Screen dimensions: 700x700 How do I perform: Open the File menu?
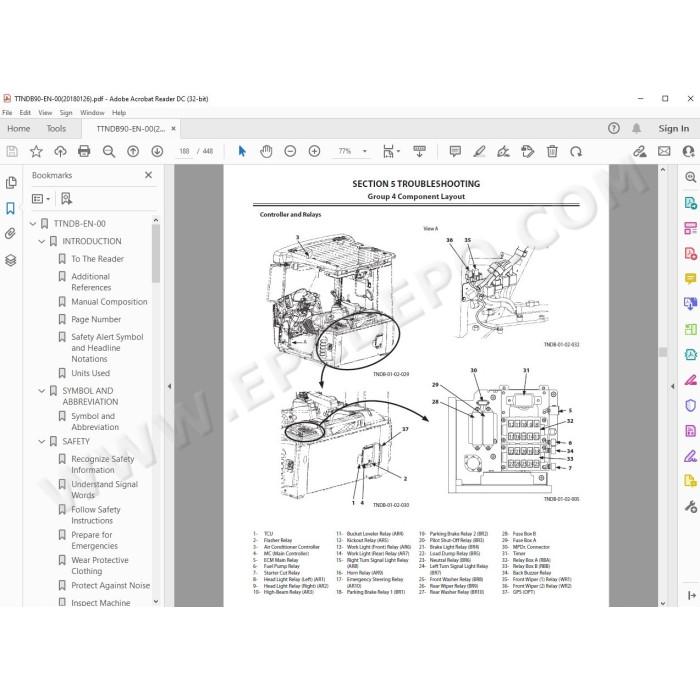(x=7, y=112)
